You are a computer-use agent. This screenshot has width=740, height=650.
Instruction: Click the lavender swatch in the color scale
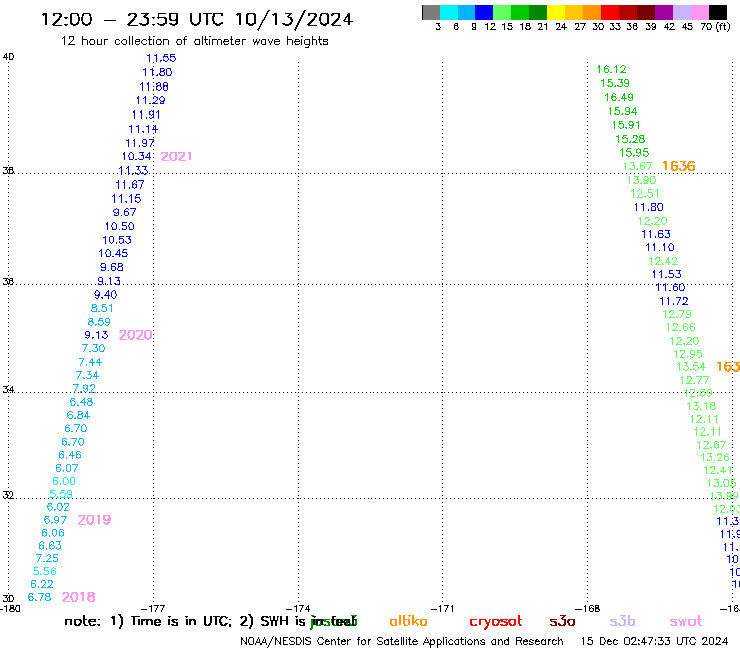point(682,12)
